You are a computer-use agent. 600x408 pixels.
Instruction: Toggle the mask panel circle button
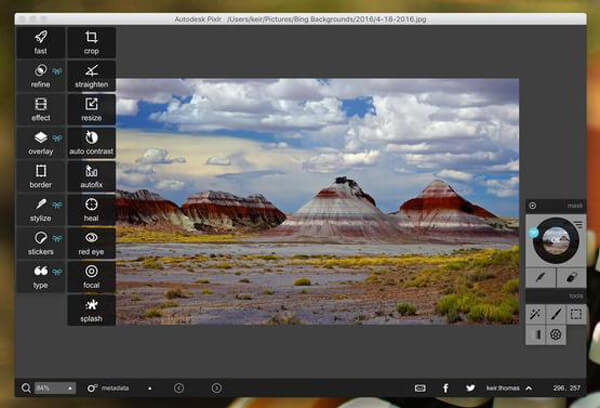[x=532, y=206]
